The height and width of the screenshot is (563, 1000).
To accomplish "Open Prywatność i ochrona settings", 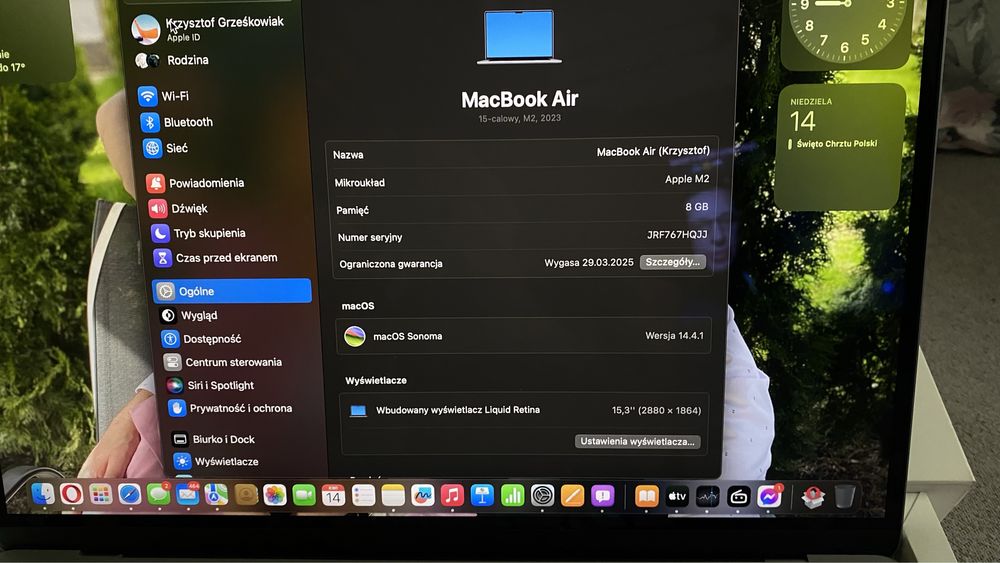I will [230, 408].
